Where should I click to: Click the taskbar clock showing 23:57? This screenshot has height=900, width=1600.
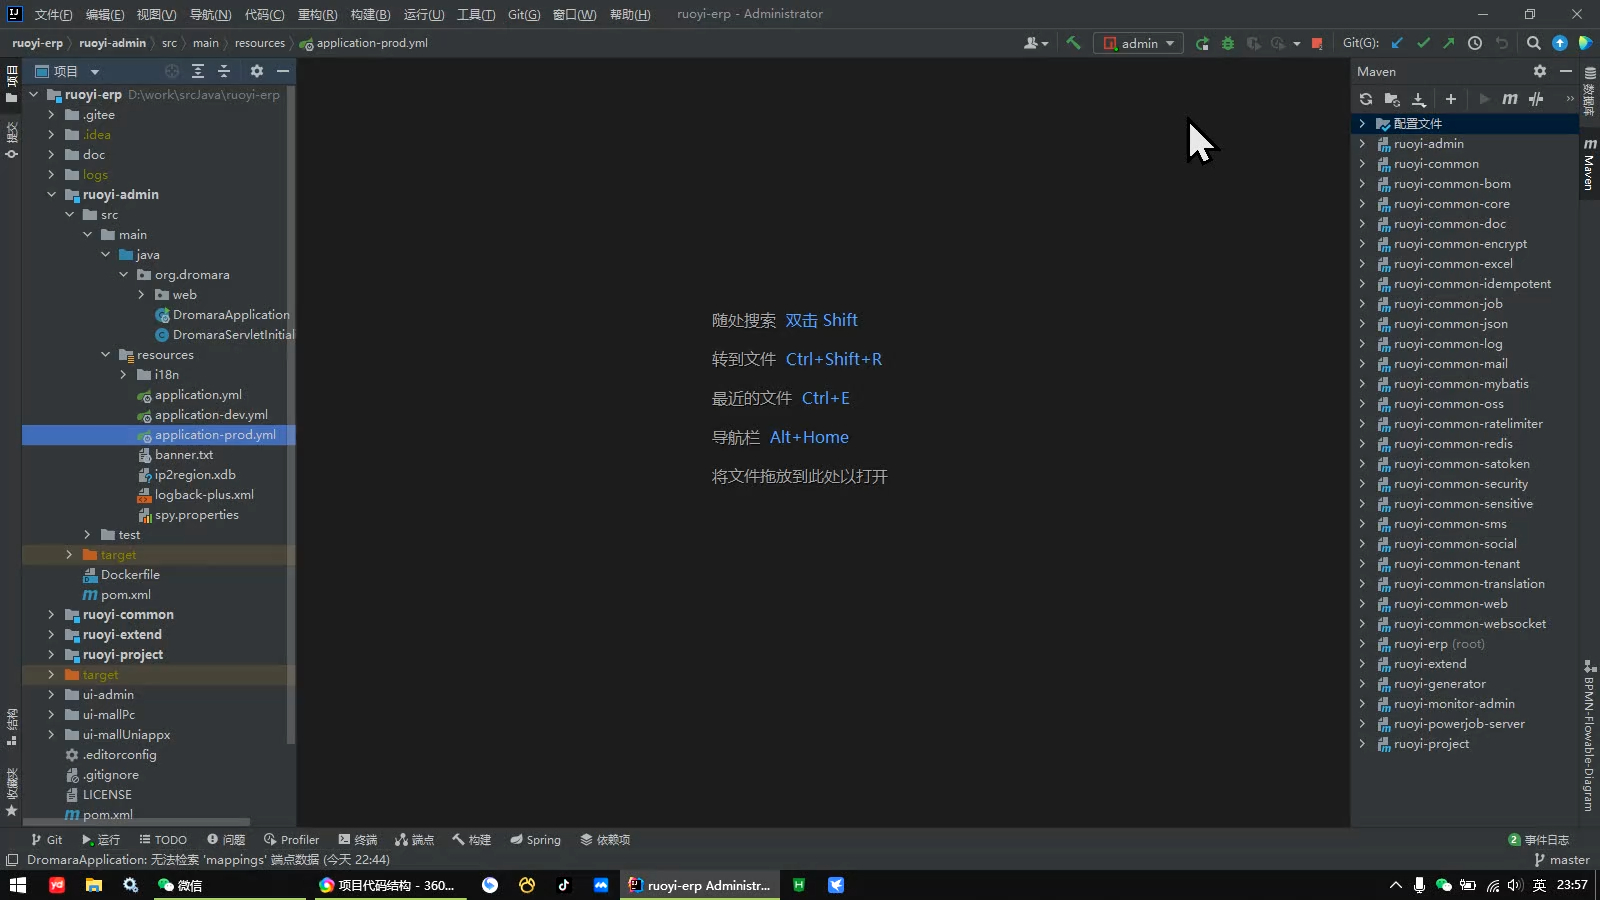(1572, 885)
